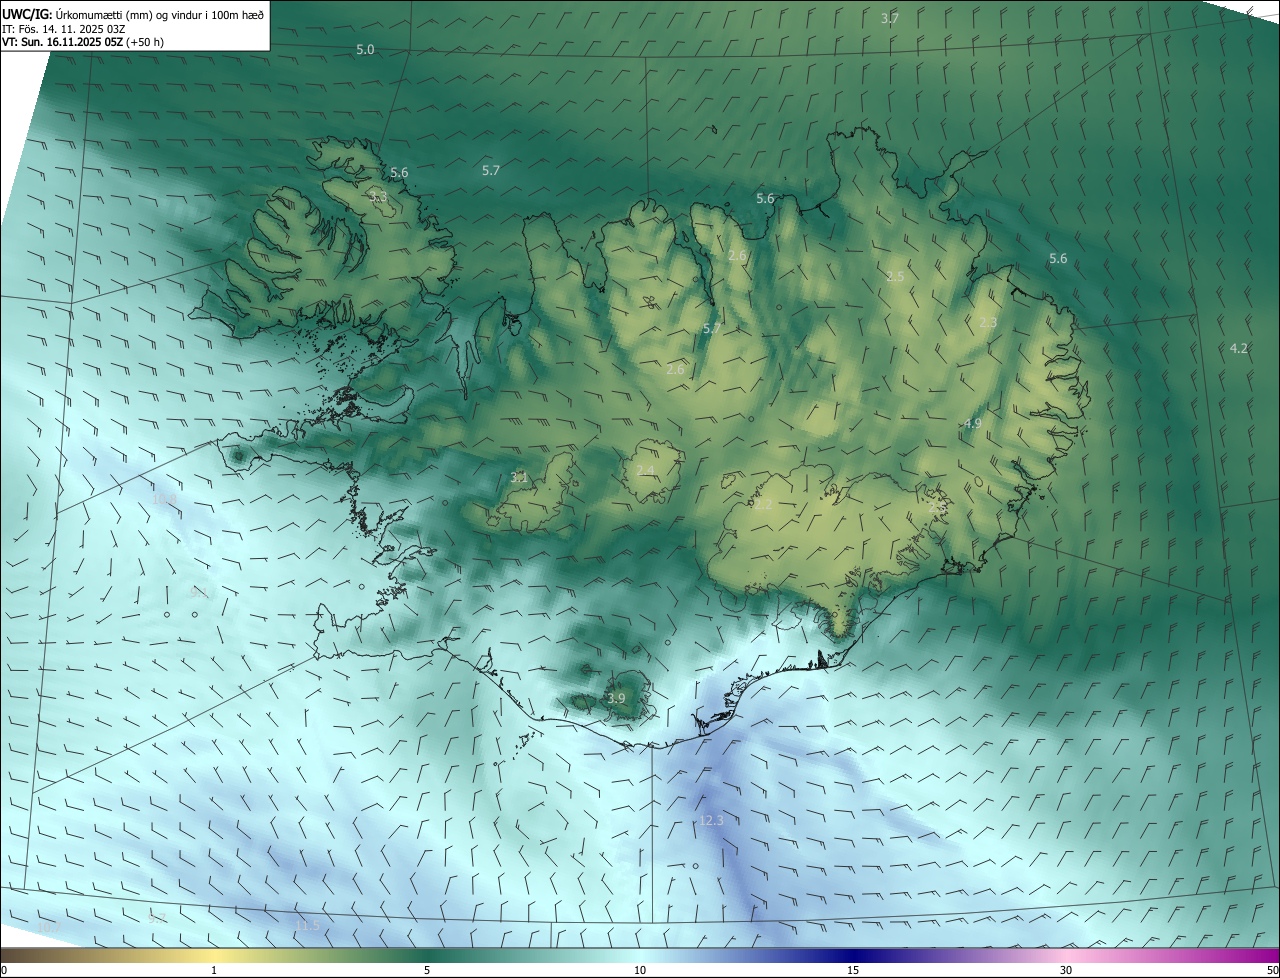The height and width of the screenshot is (978, 1280).
Task: Select the 2.5 value label in northeast Iceland
Action: point(895,276)
